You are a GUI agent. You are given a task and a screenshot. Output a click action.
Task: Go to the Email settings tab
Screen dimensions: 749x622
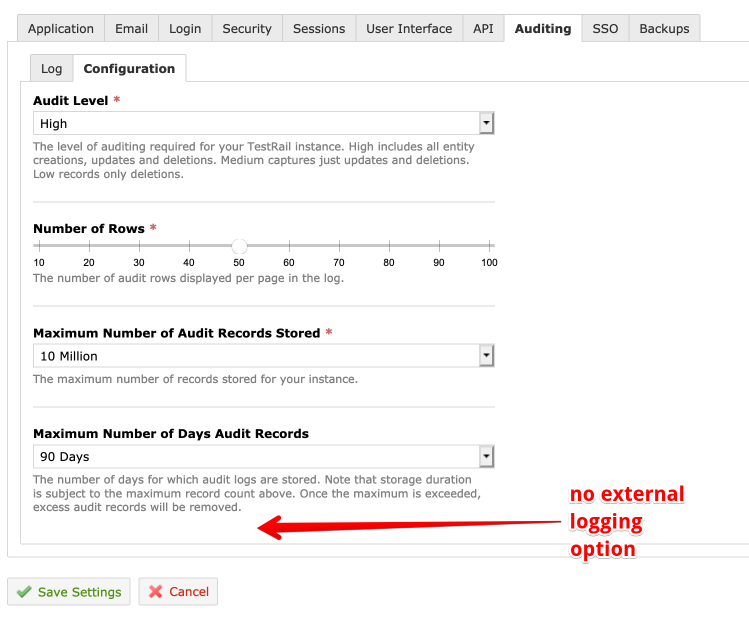tap(131, 29)
